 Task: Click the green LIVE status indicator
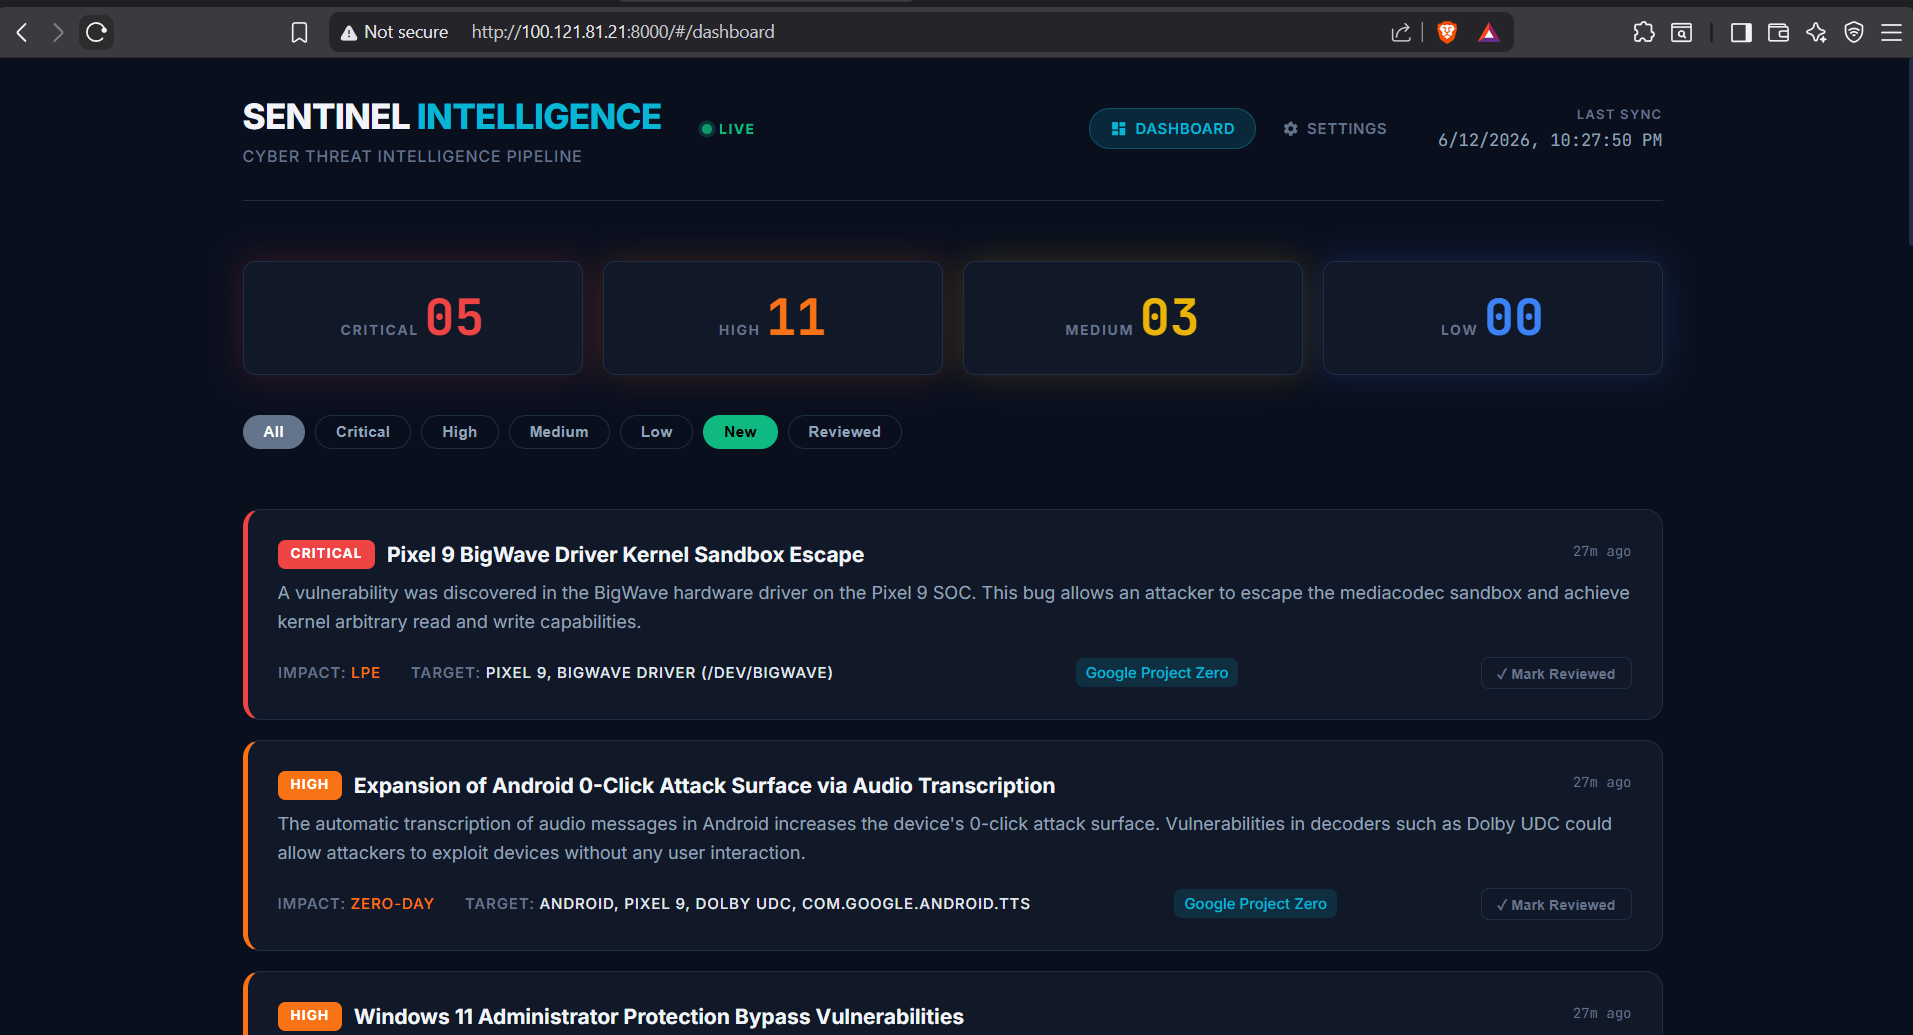pyautogui.click(x=727, y=129)
